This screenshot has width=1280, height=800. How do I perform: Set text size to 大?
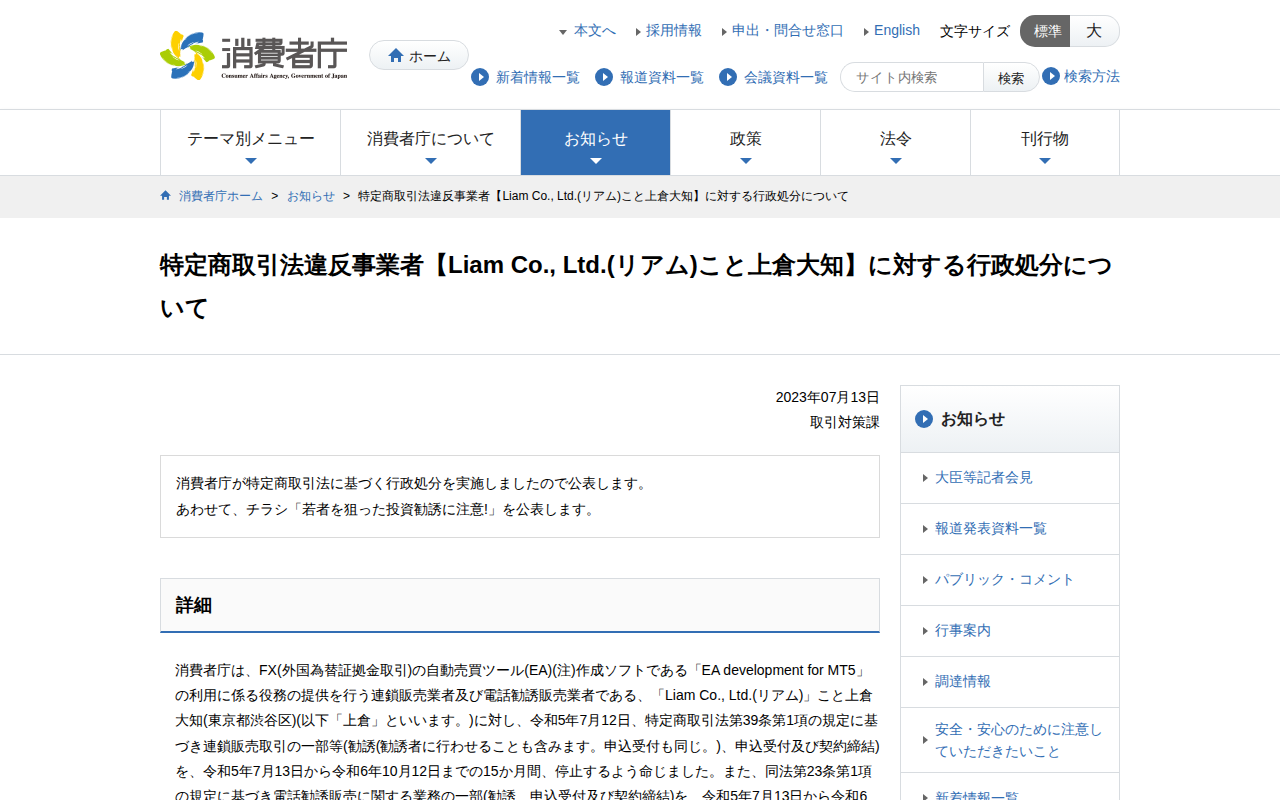[1095, 31]
